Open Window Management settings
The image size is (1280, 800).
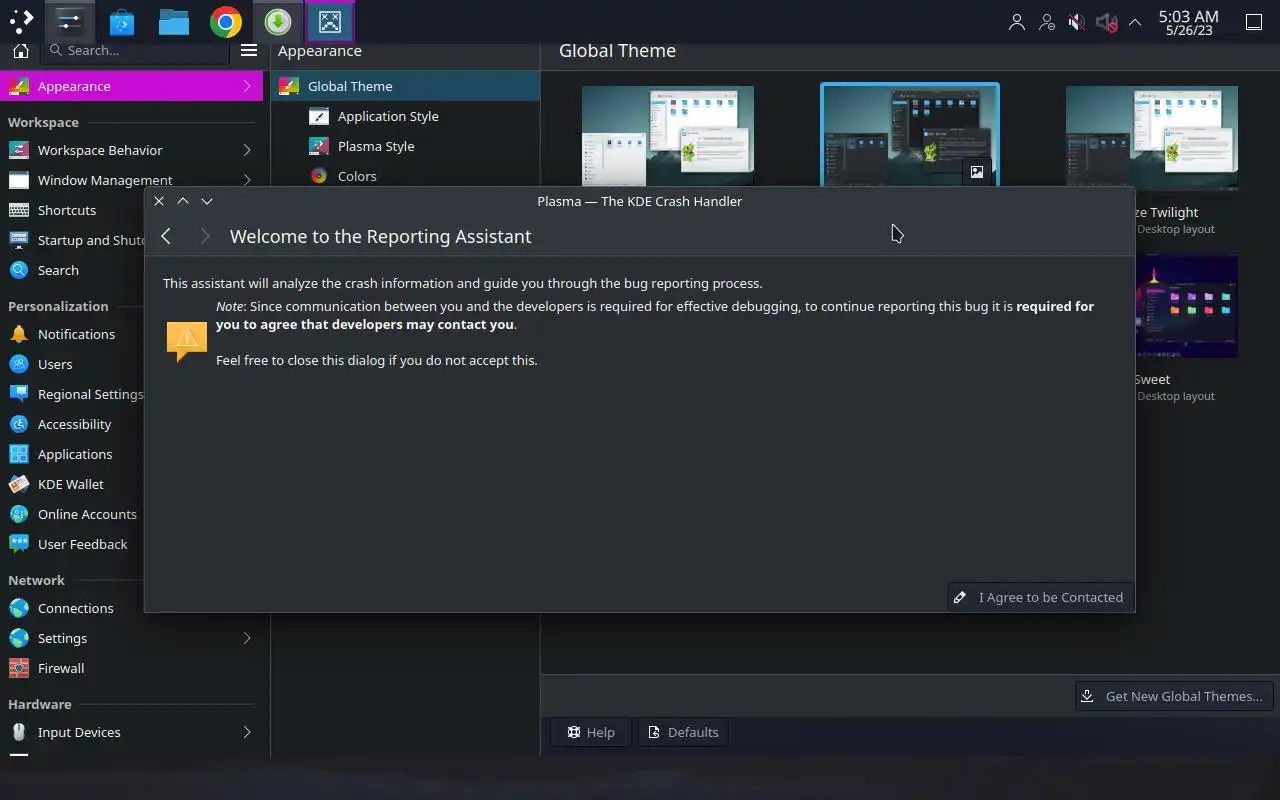click(x=131, y=180)
